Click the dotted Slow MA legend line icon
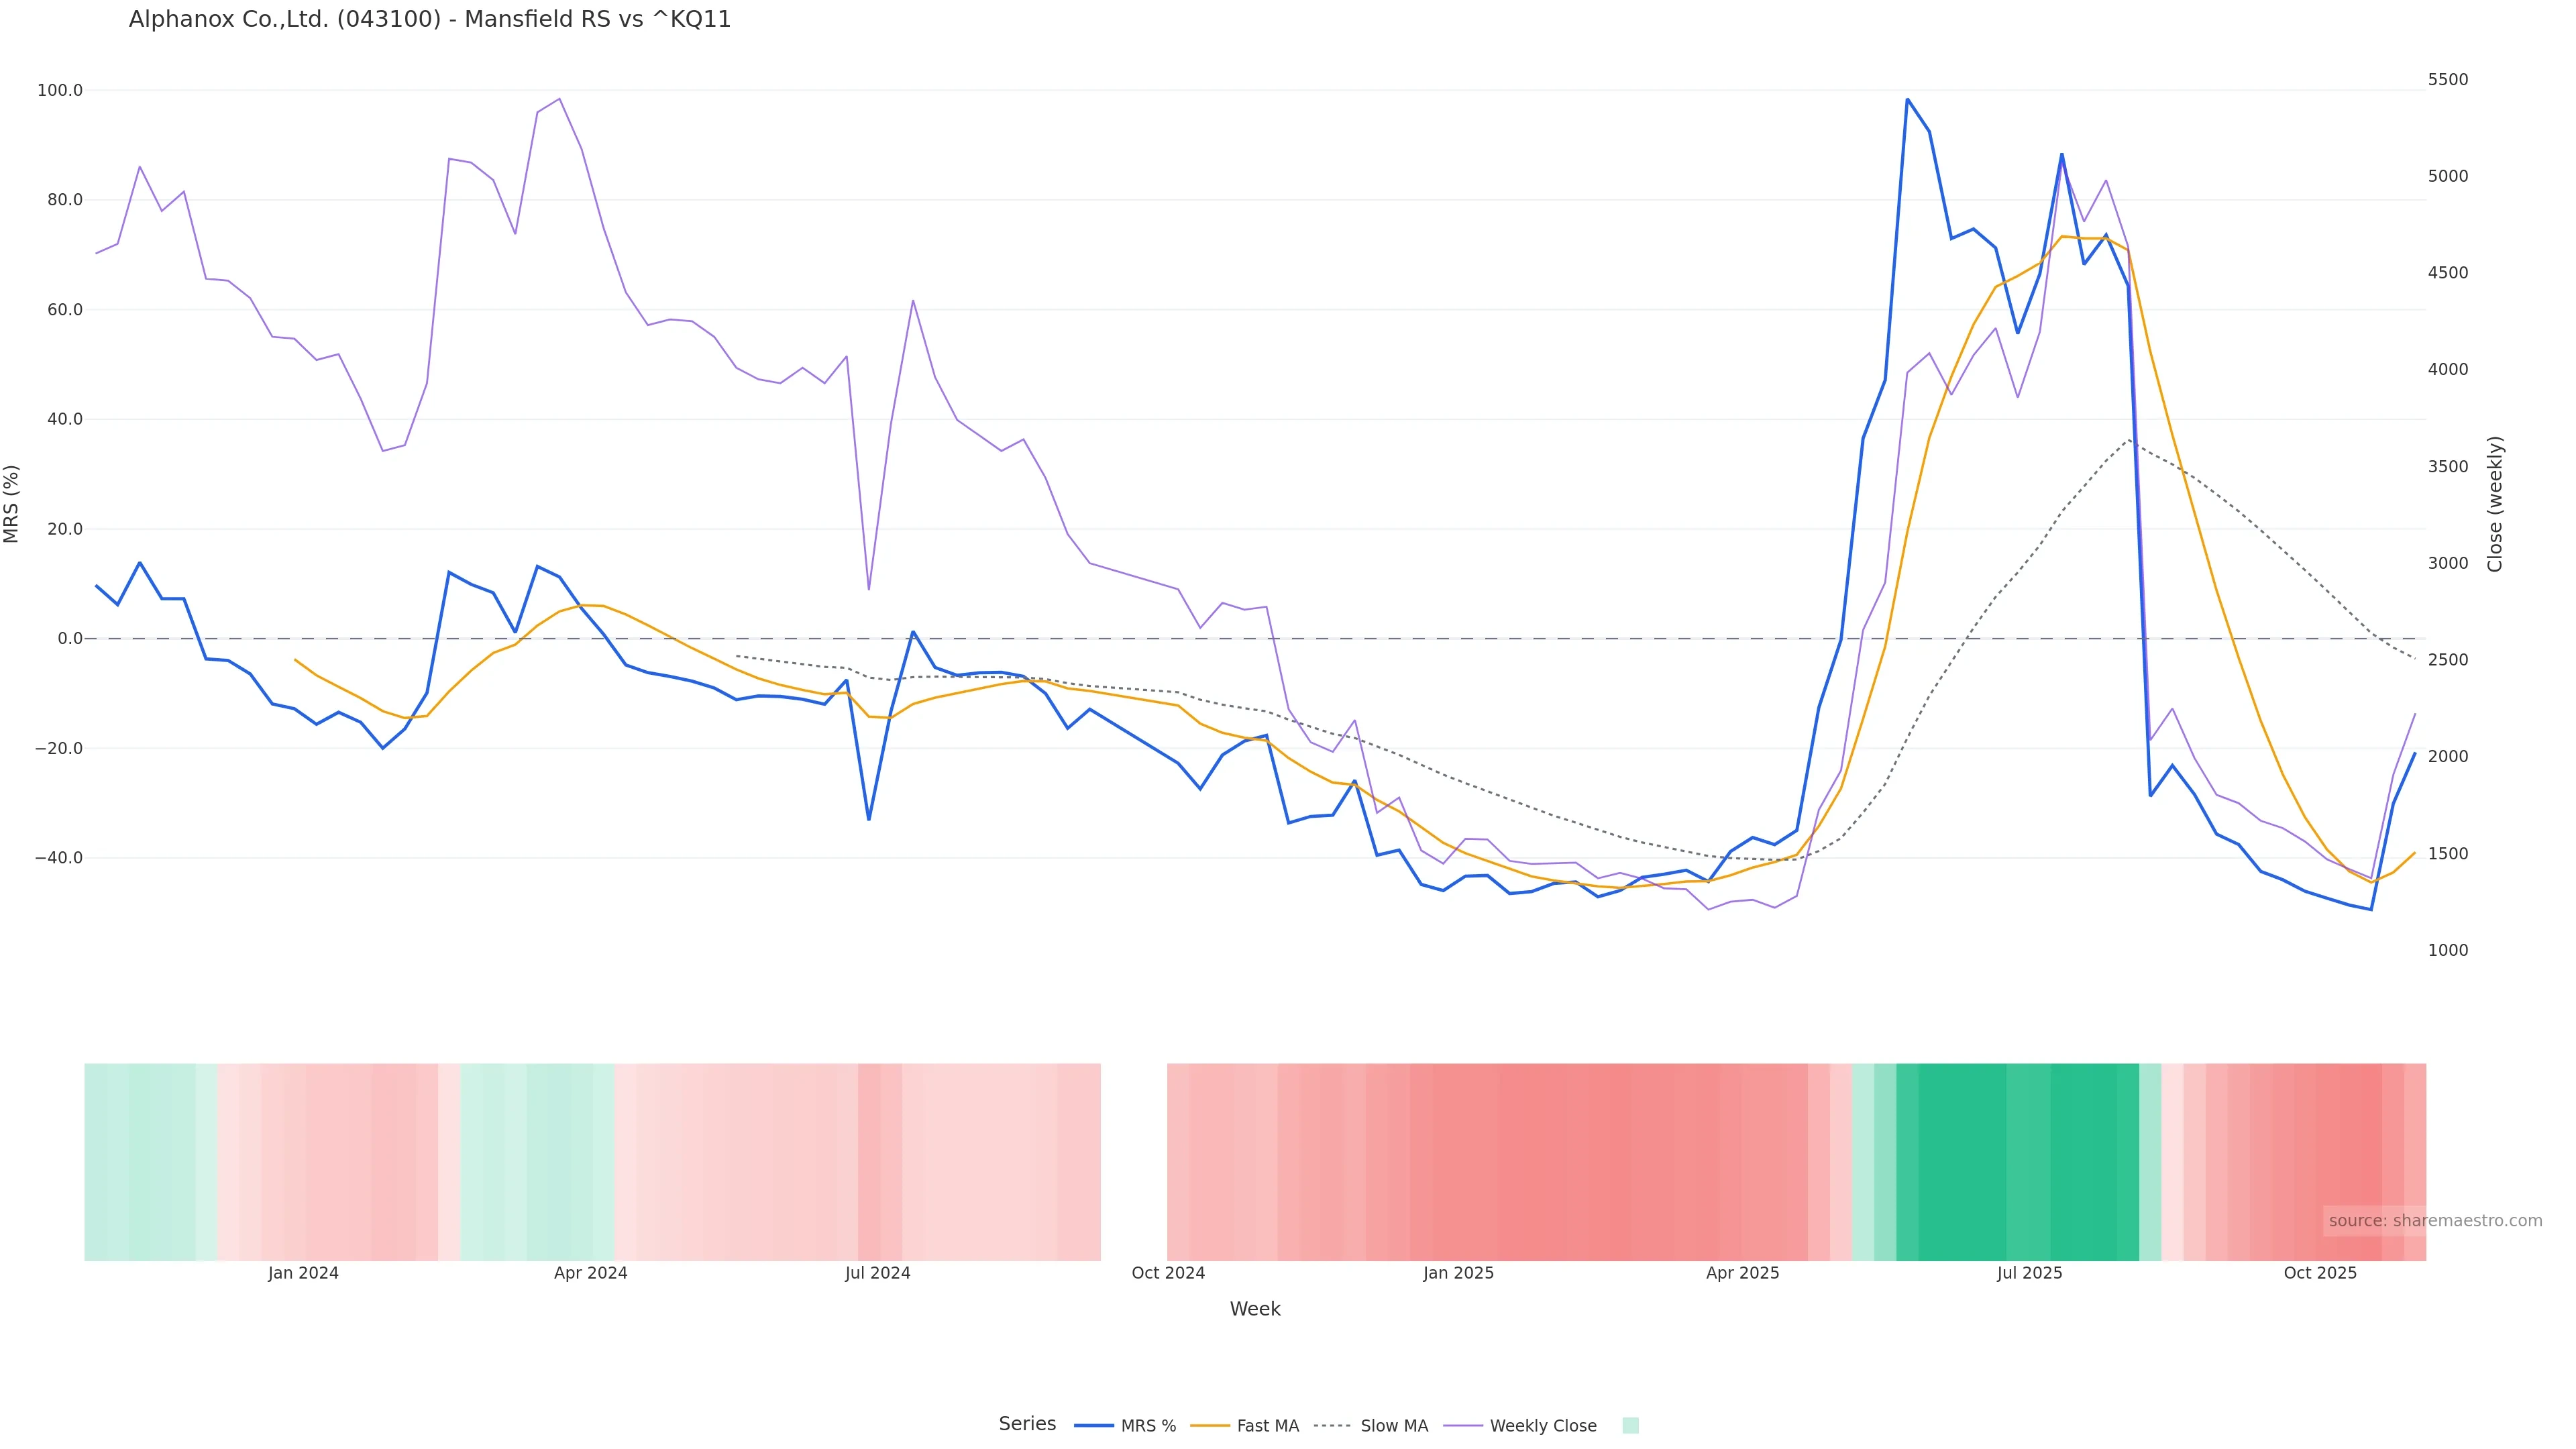 pos(1332,1426)
